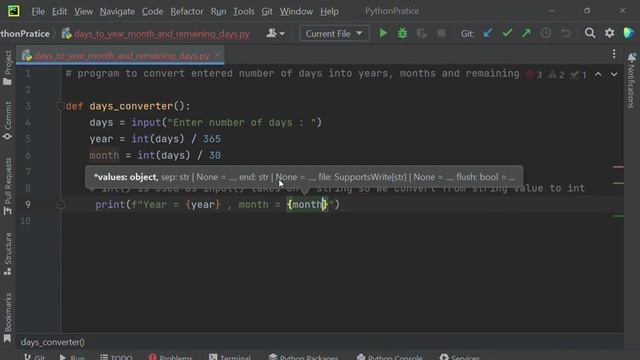Close the days_to_year_month editor tab

tap(218, 55)
